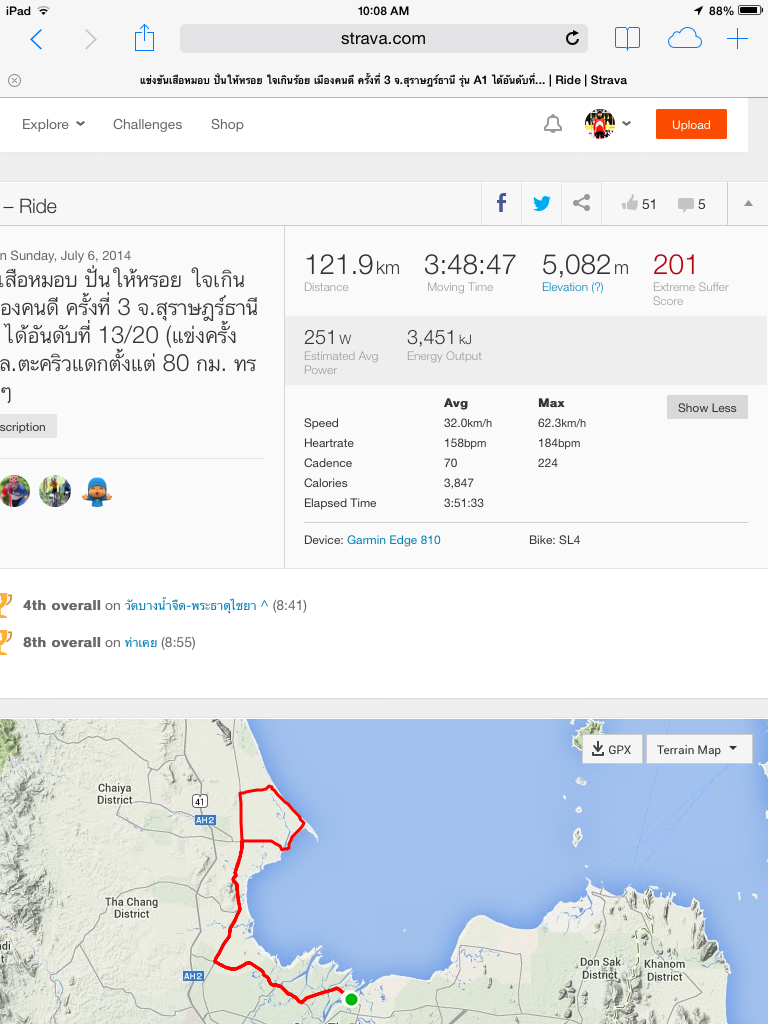Open iCloud tabs cloud icon
Viewport: 768px width, 1024px height.
[x=684, y=39]
